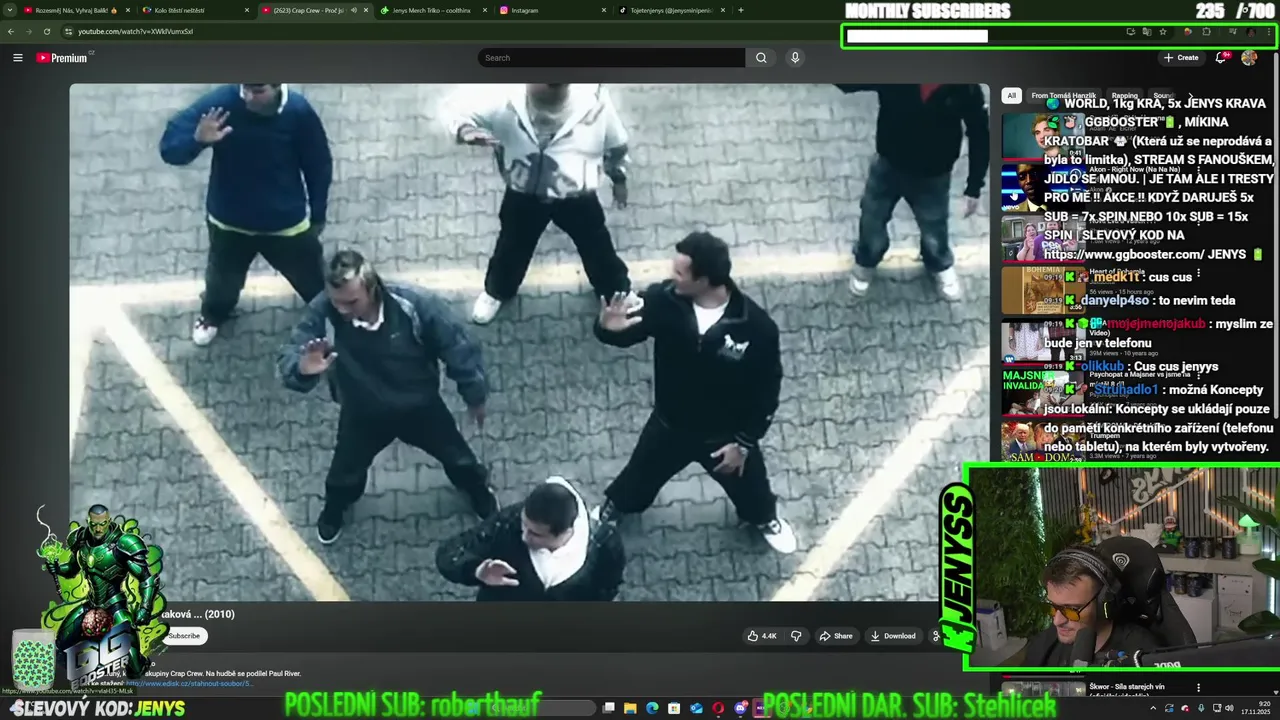Open Outlook mail from taskbar
Screen dimensions: 1280x720
(x=696, y=708)
